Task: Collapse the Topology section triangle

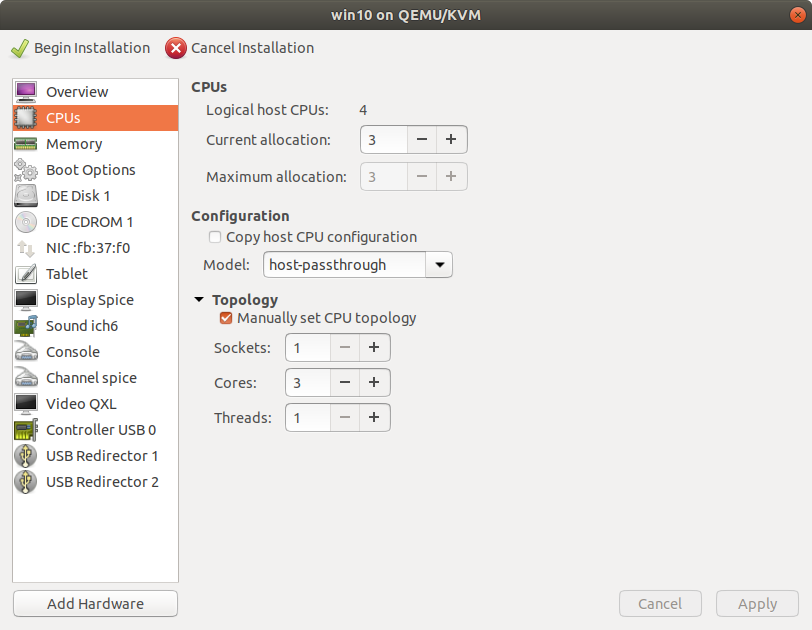Action: pos(200,300)
